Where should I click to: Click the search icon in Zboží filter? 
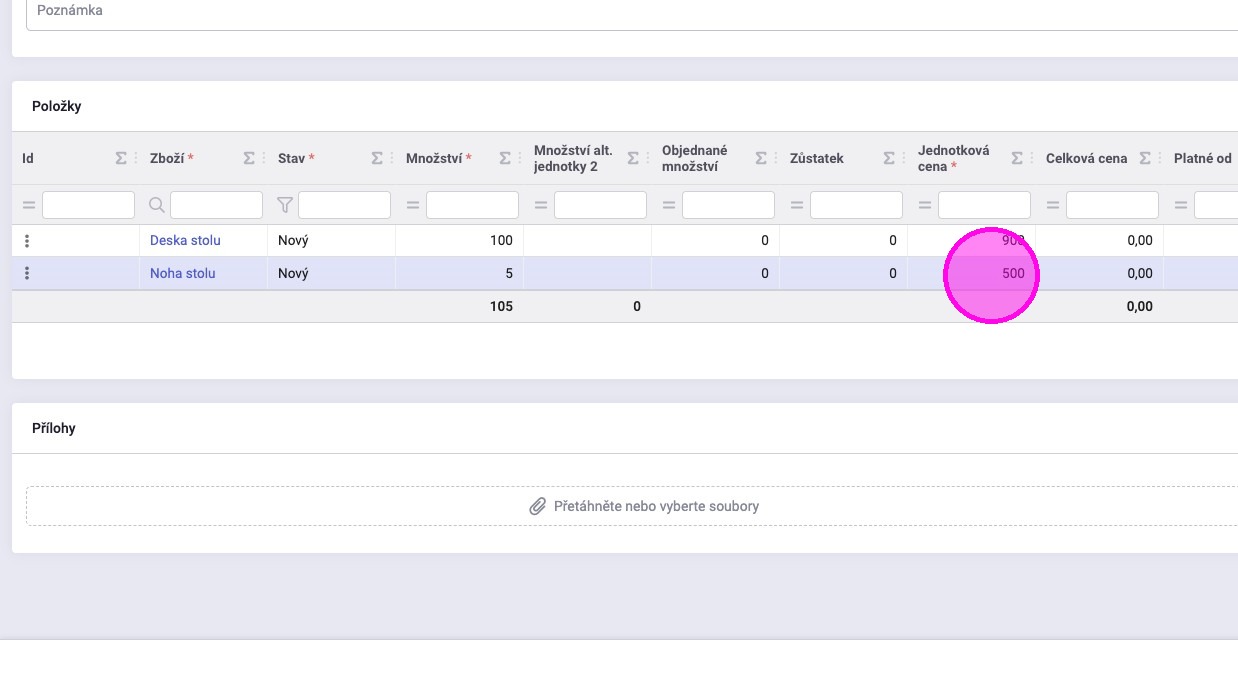click(157, 205)
